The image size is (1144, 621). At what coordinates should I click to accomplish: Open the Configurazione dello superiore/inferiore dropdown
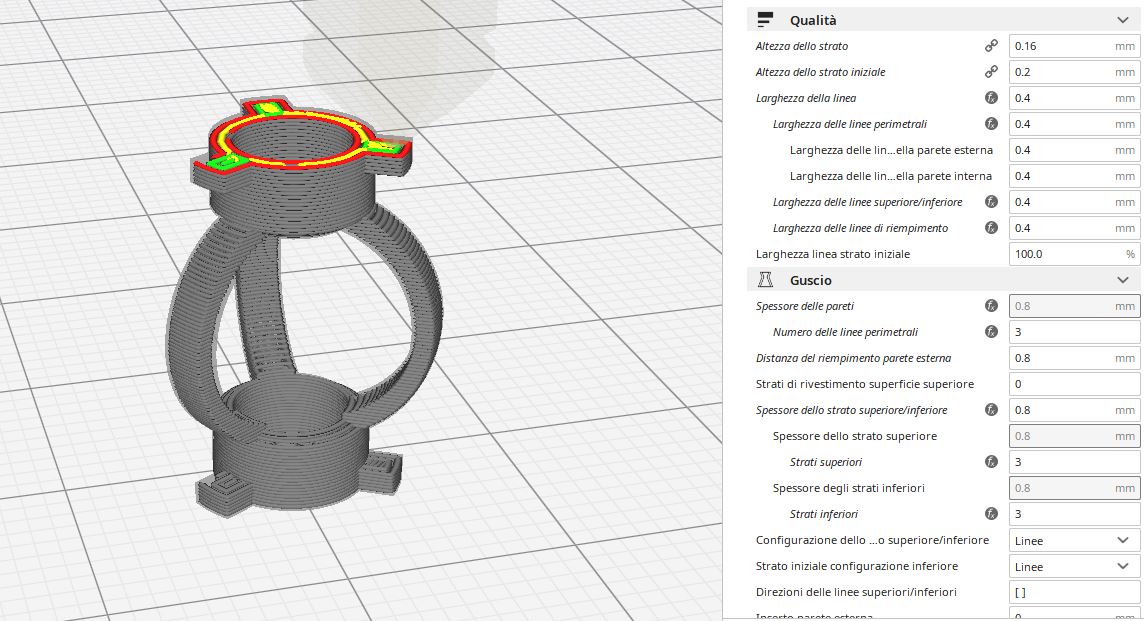1074,541
